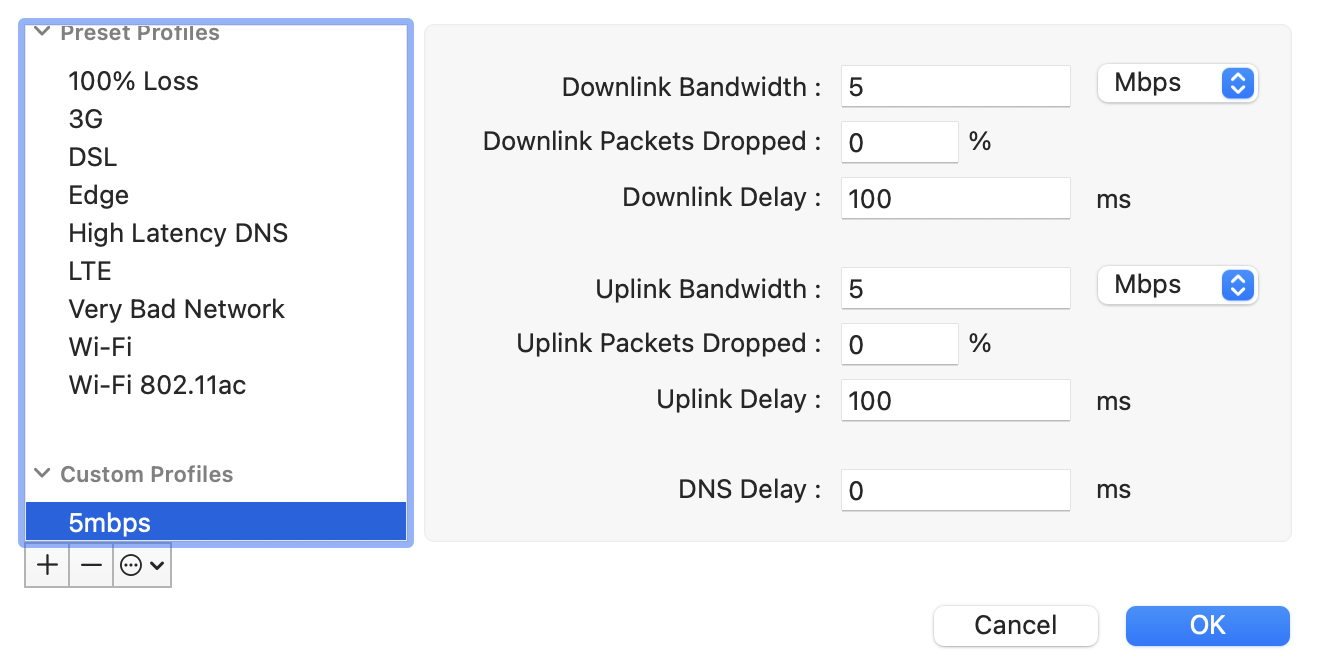Viewport: 1318px width, 672px height.
Task: Select the 5mbps custom profile
Action: [110, 522]
